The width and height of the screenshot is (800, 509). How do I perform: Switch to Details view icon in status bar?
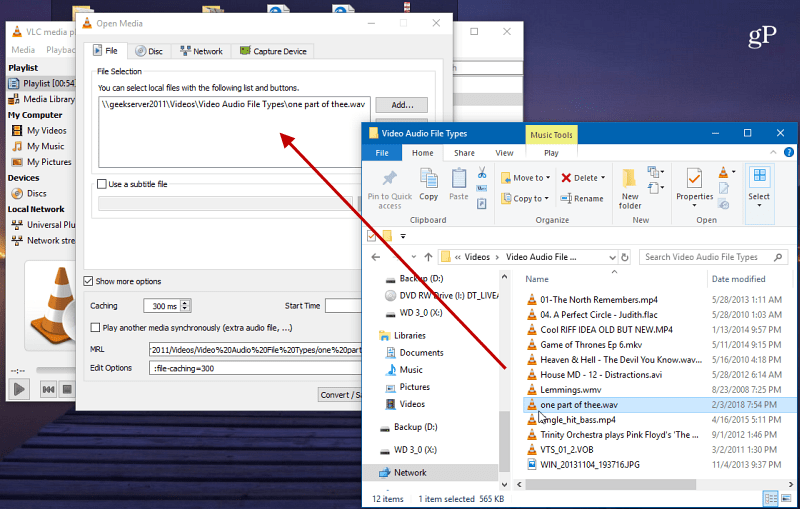click(770, 498)
